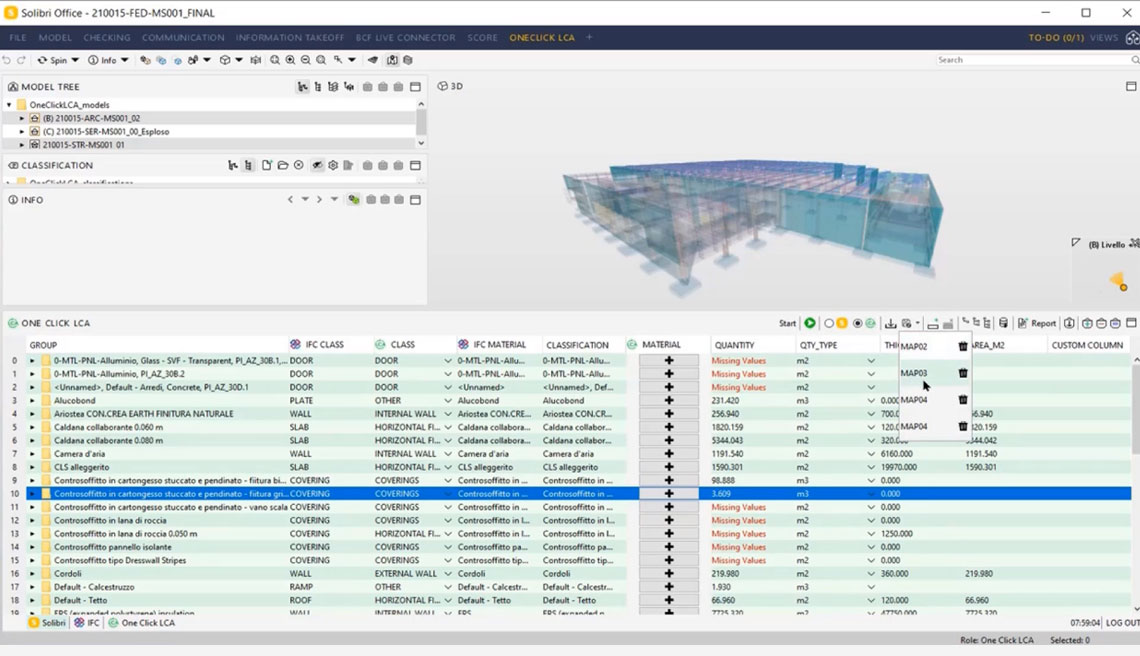The image size is (1140, 656).
Task: Add a new layout tab with plus sign
Action: point(590,37)
